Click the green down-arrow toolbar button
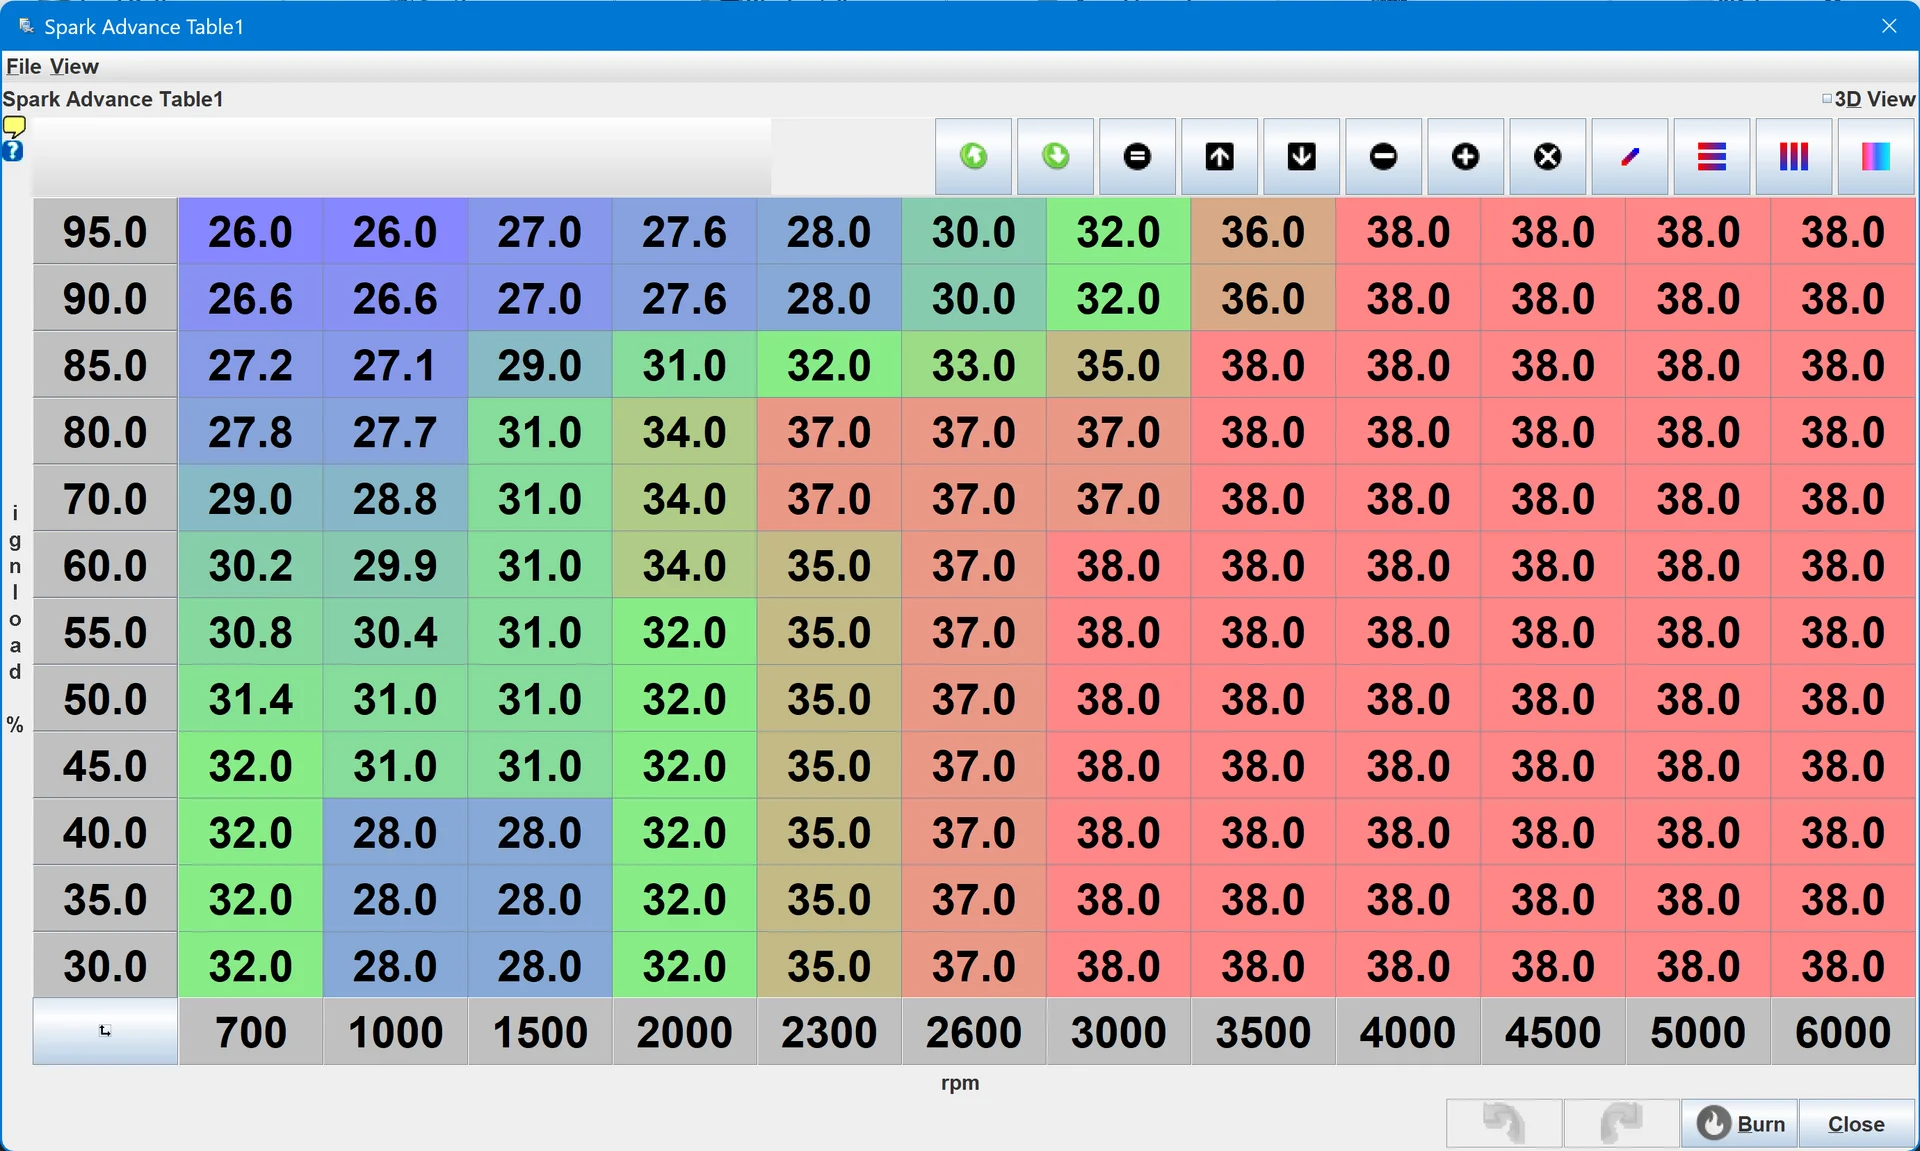The image size is (1920, 1151). [1055, 157]
